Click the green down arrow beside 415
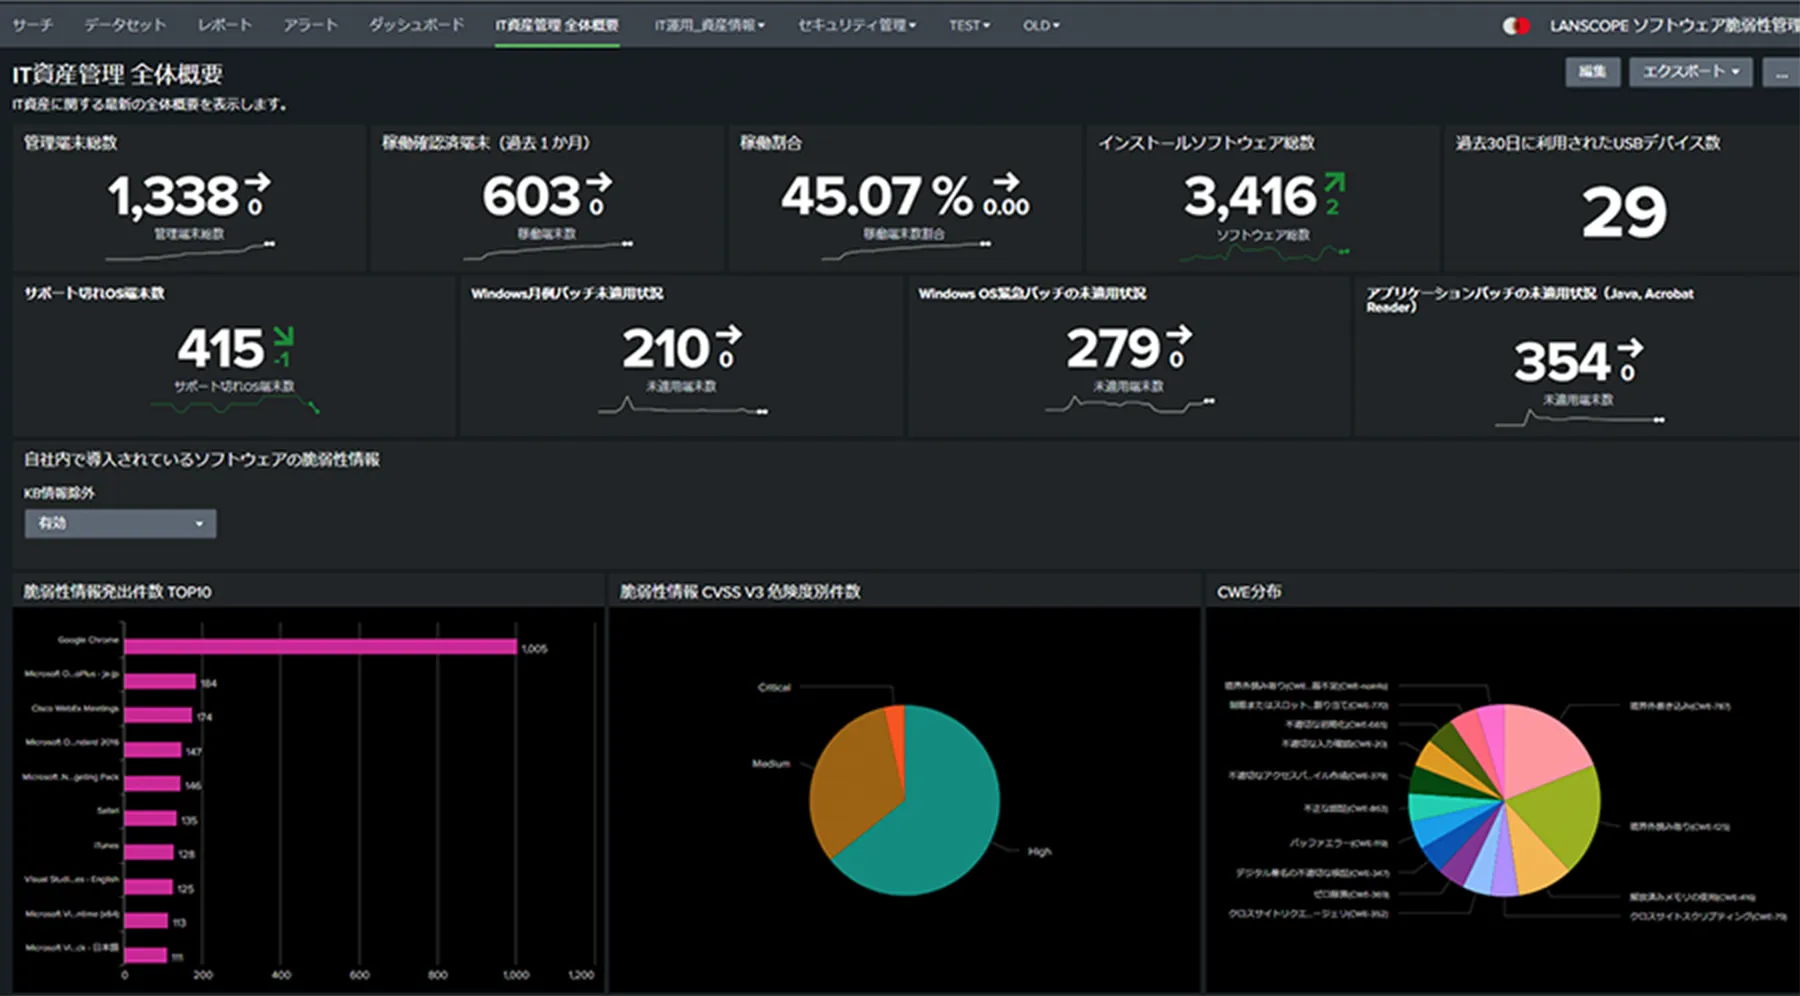Viewport: 1800px width, 996px height. click(x=283, y=335)
